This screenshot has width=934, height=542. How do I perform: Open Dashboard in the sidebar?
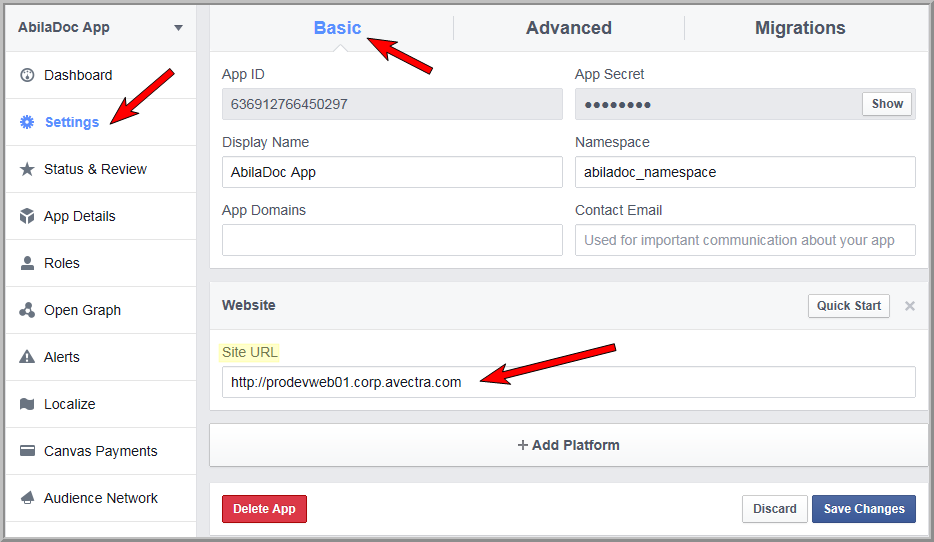(x=101, y=75)
